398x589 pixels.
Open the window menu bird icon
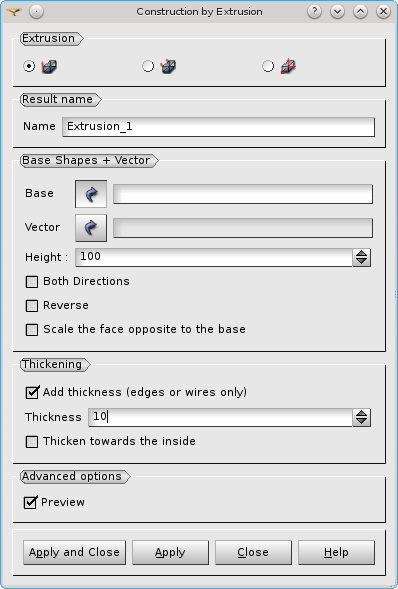coord(14,12)
